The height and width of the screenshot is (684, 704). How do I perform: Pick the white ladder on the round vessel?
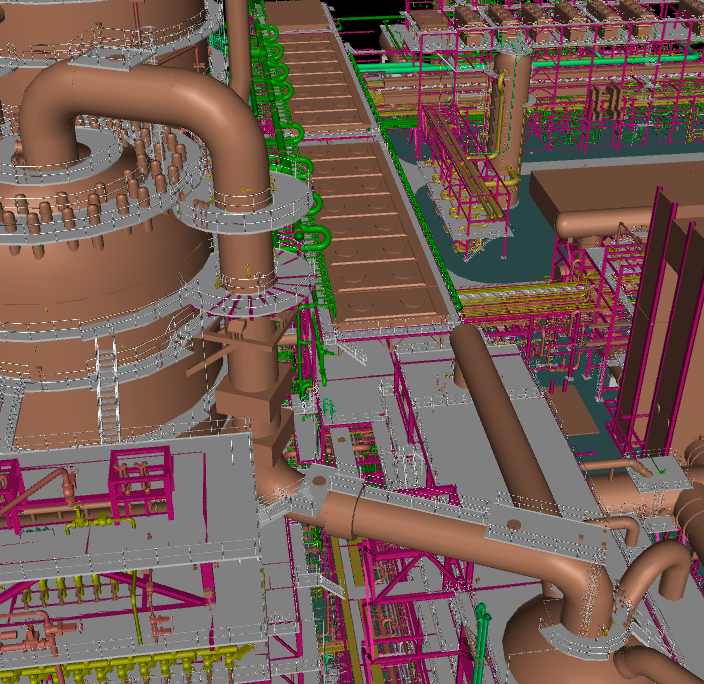108,390
